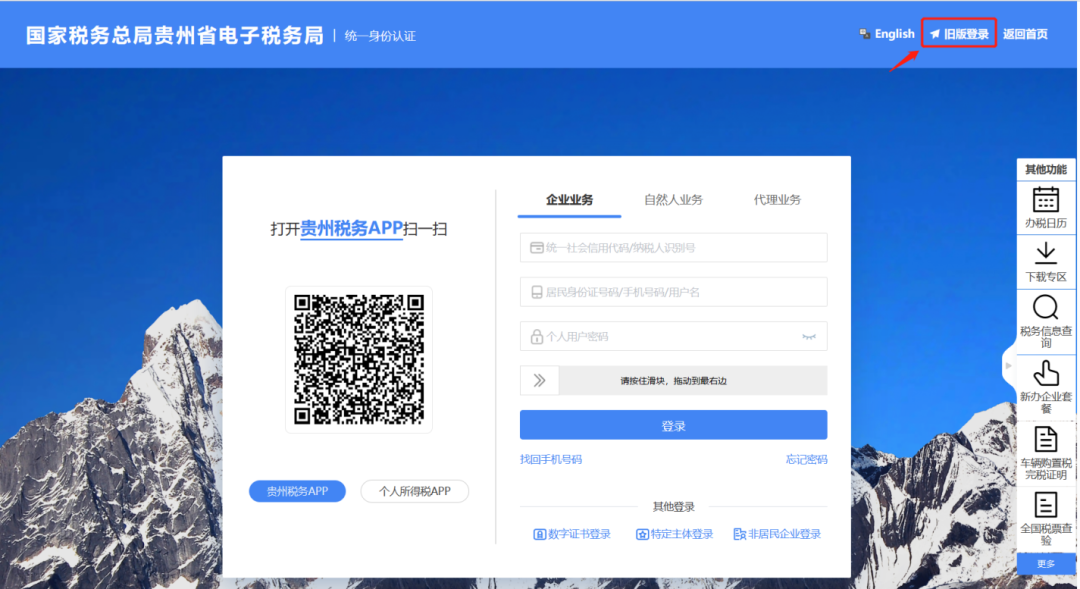Click the blue 登录 button
Screen dimensions: 1080x589
click(x=674, y=425)
